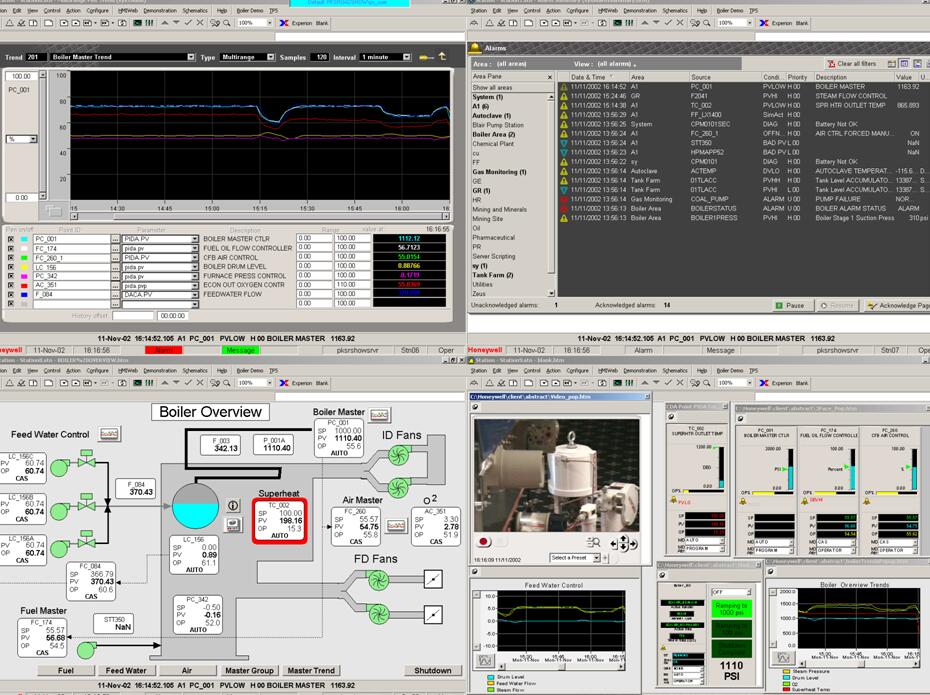
Task: Click the cancel X icon in trend window toolbar
Action: click(200, 23)
